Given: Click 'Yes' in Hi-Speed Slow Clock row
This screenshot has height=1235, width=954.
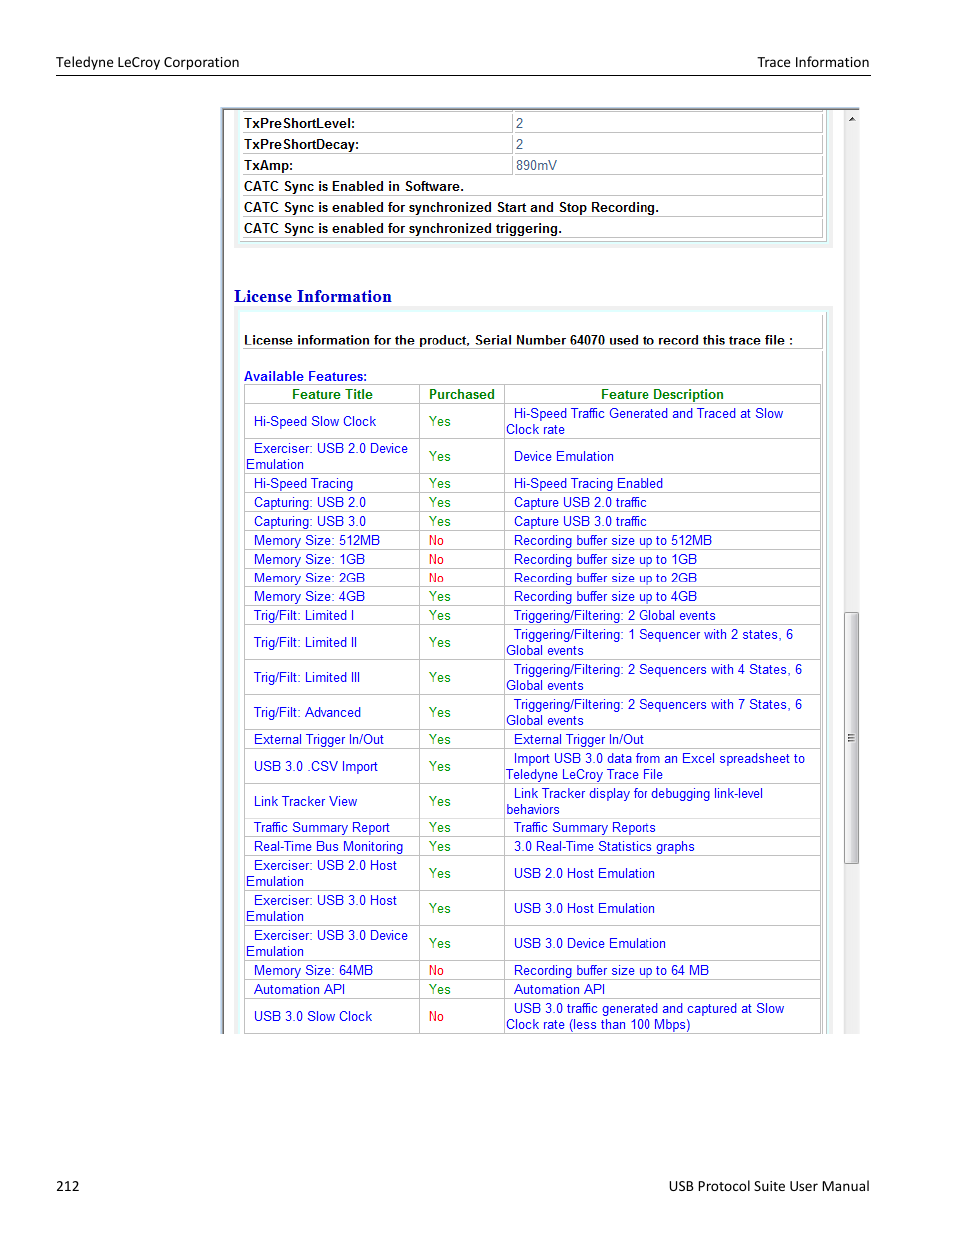Looking at the screenshot, I should 440,422.
